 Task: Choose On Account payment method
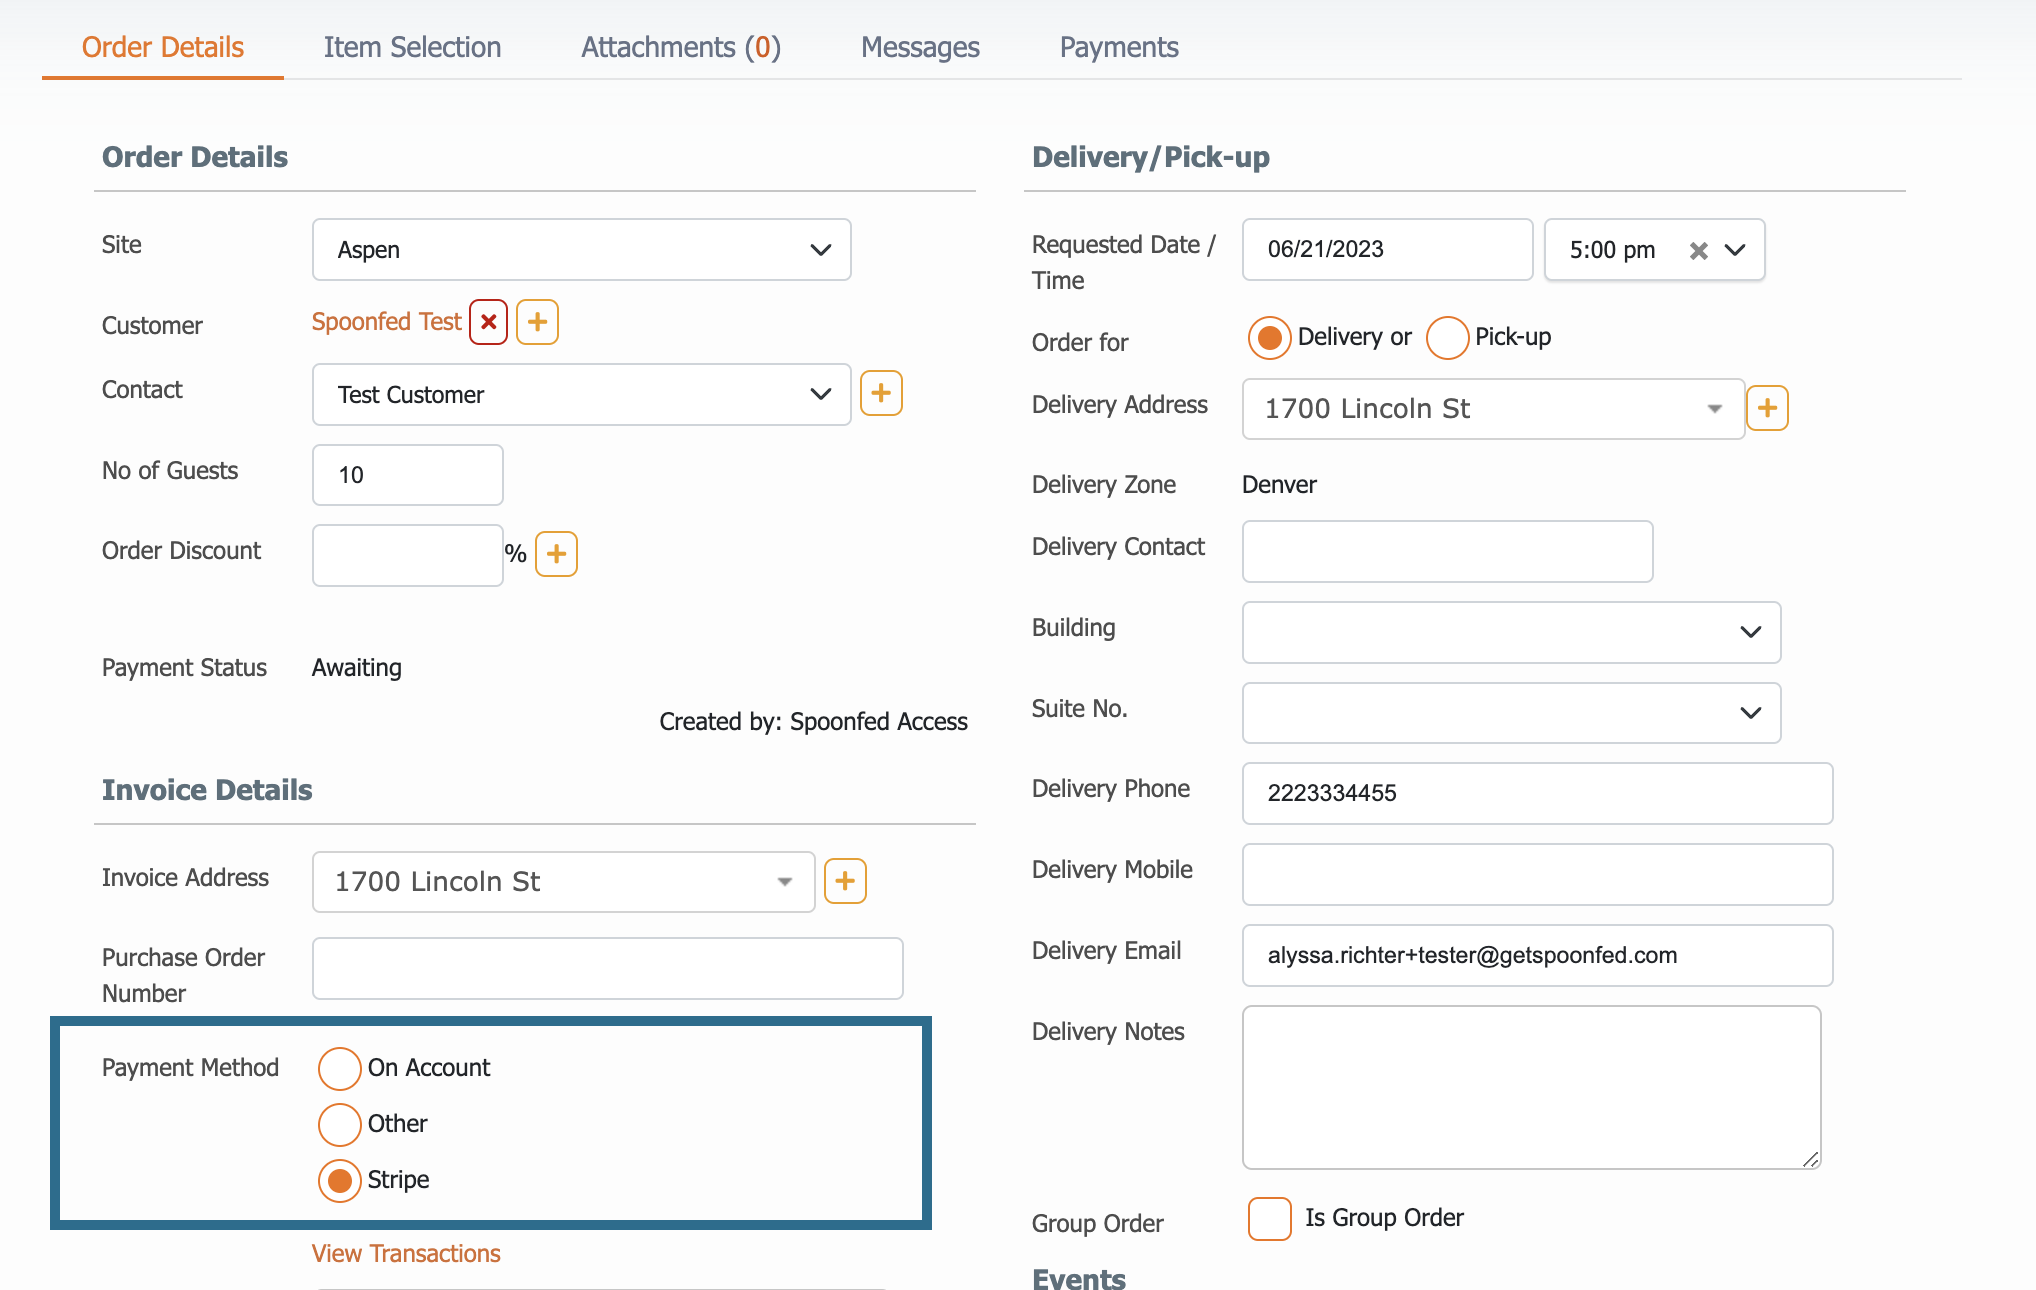tap(340, 1068)
